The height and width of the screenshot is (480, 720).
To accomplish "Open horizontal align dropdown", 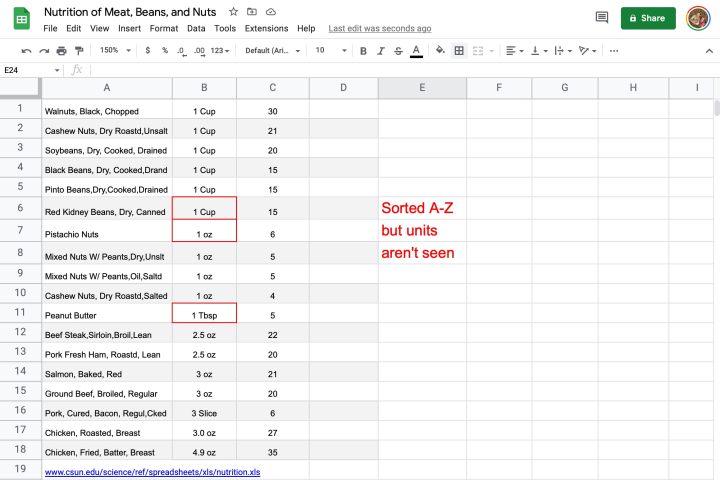I will point(514,51).
